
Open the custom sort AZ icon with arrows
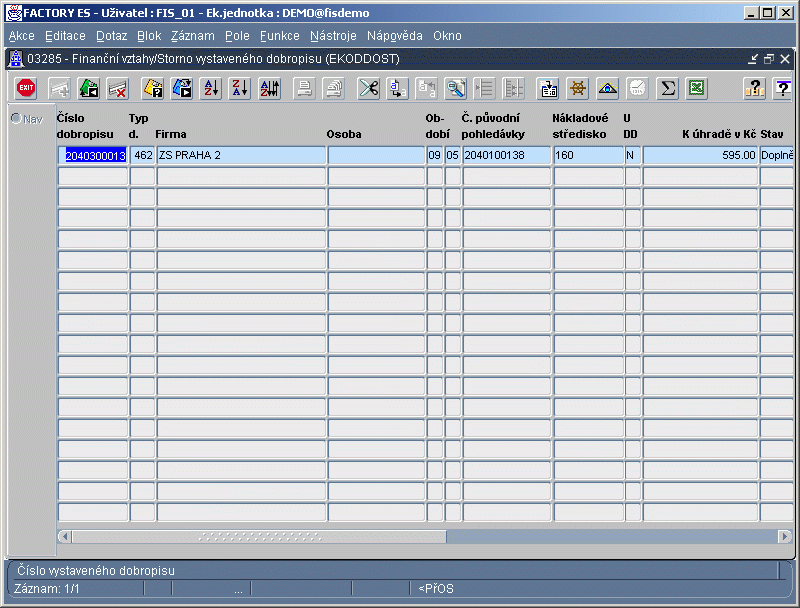coord(269,88)
